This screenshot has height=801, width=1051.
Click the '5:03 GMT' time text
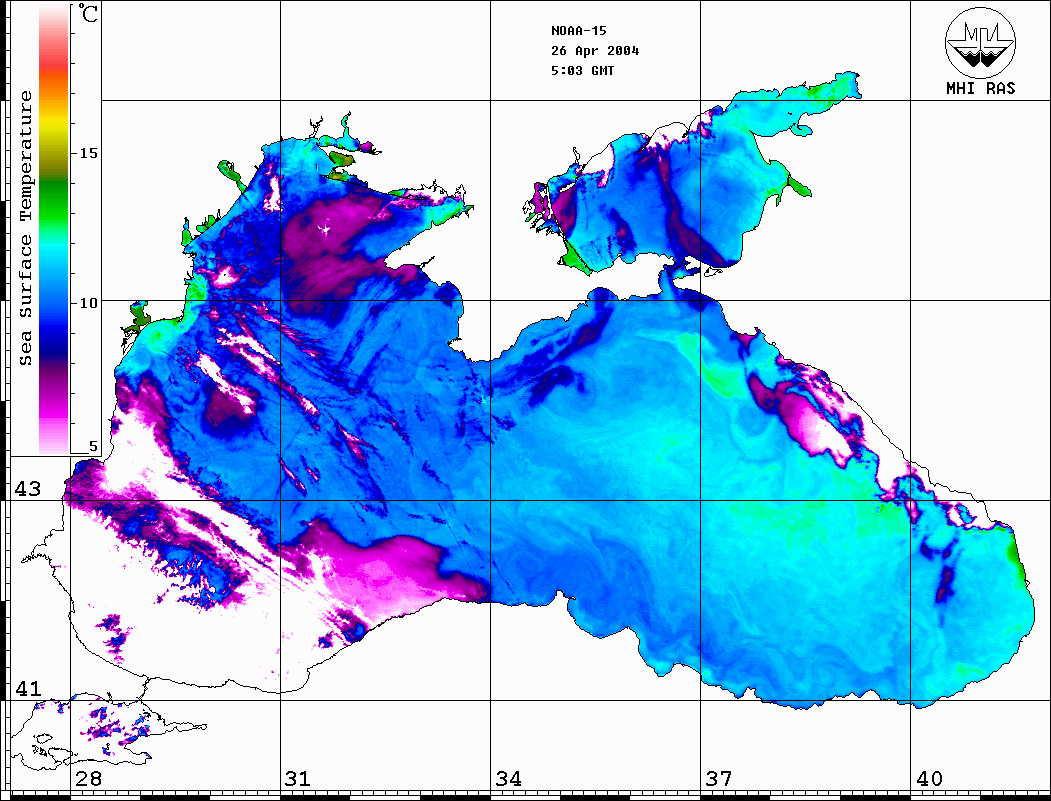(x=582, y=70)
